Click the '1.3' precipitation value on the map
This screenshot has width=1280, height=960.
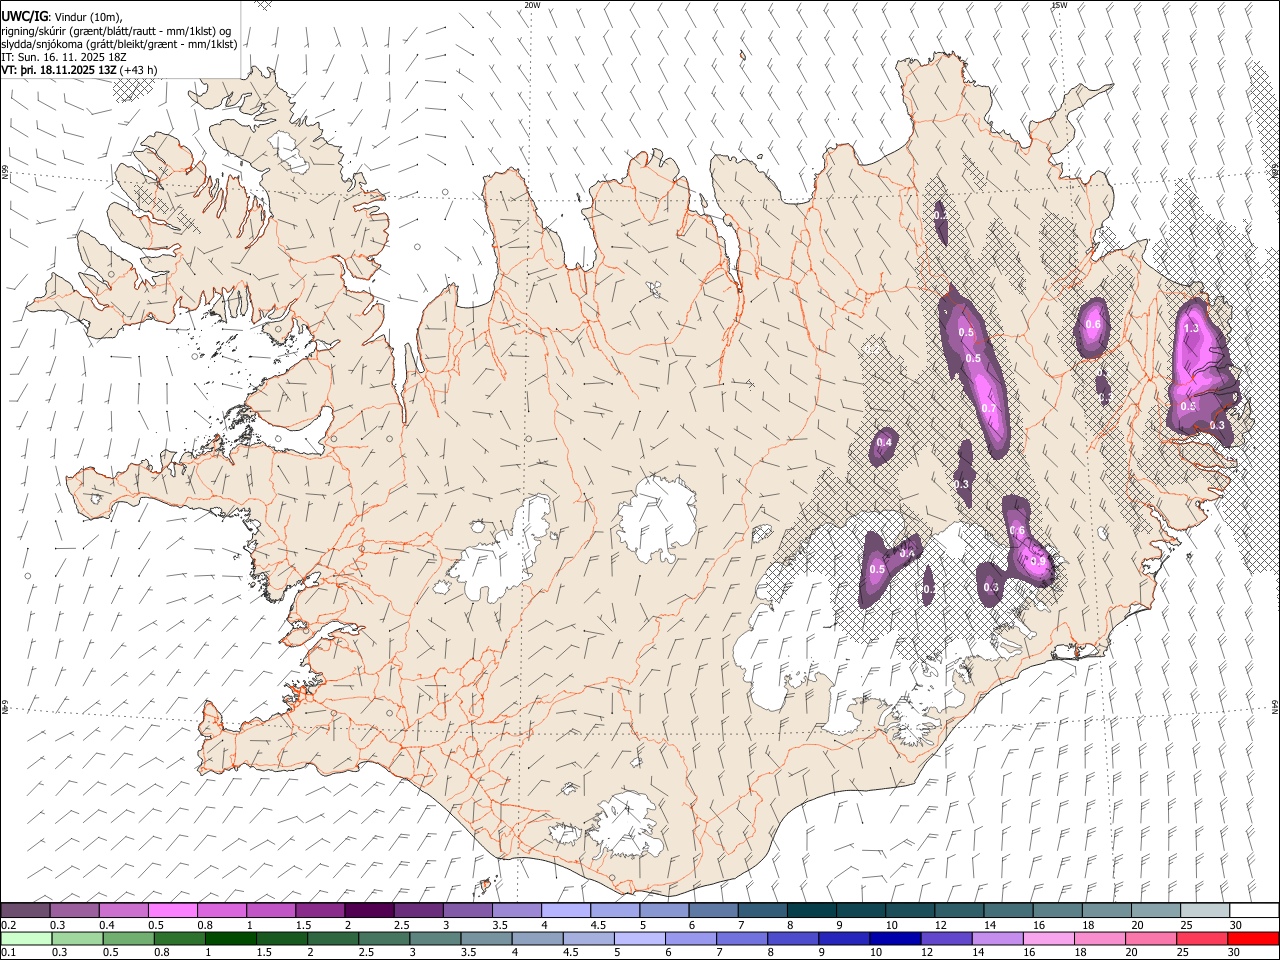[1191, 328]
